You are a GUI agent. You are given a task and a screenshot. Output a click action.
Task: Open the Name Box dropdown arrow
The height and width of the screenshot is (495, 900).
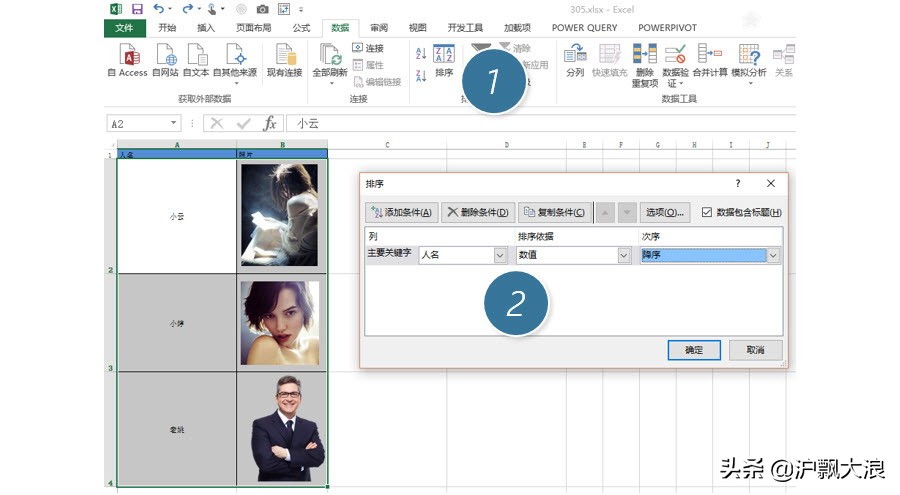click(x=173, y=123)
